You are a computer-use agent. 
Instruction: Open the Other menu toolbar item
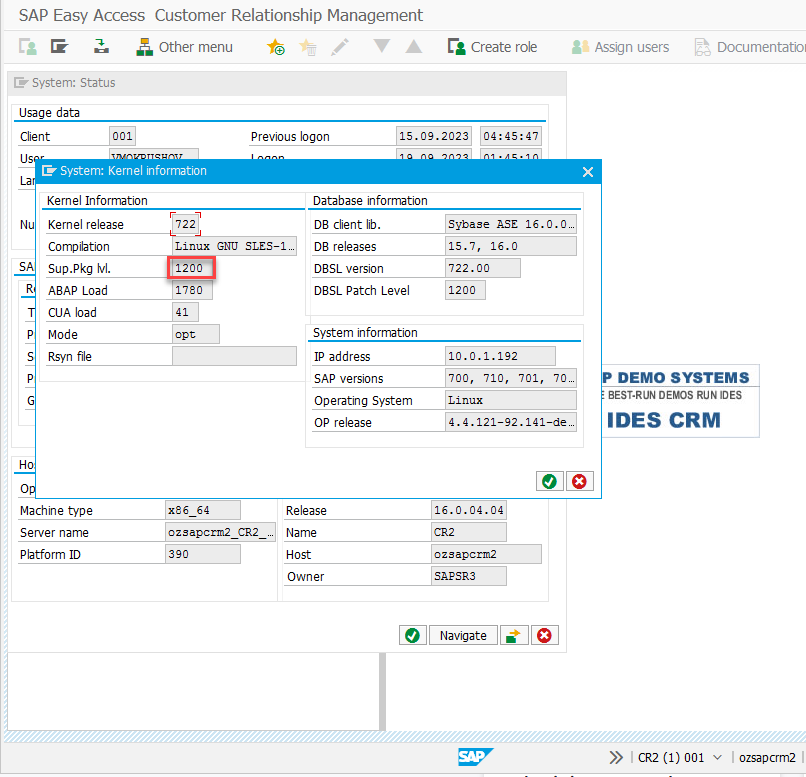(183, 47)
